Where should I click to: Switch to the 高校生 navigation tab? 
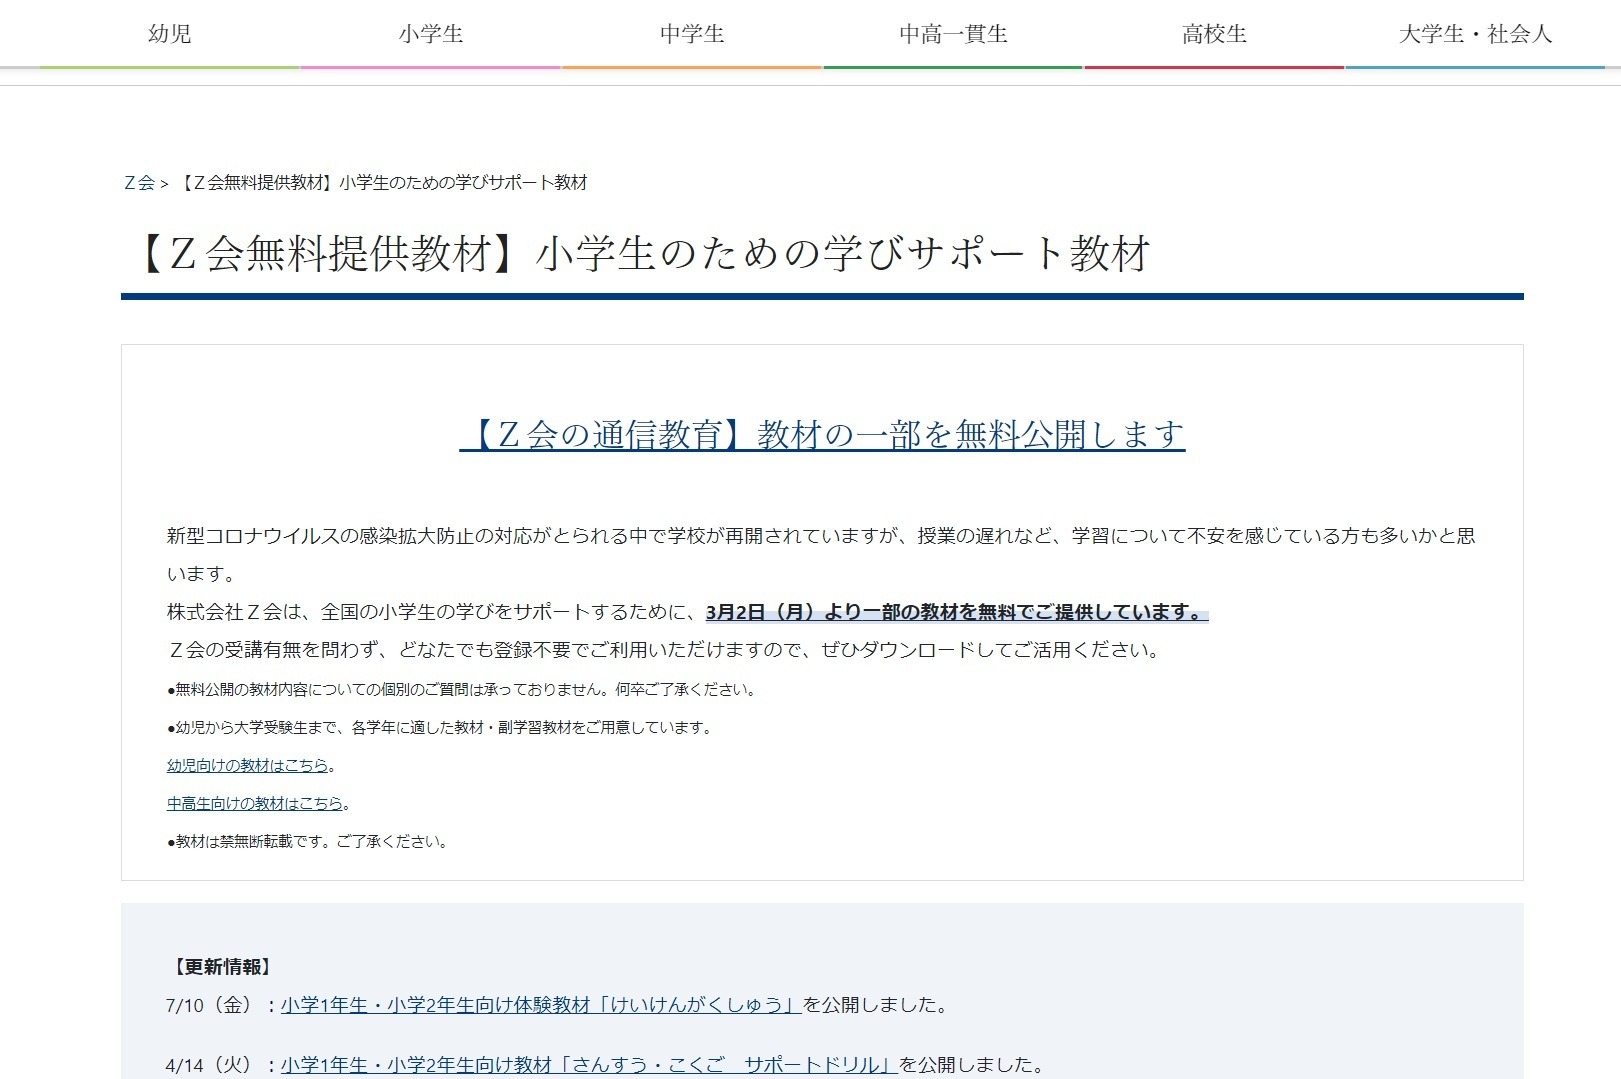[1215, 32]
